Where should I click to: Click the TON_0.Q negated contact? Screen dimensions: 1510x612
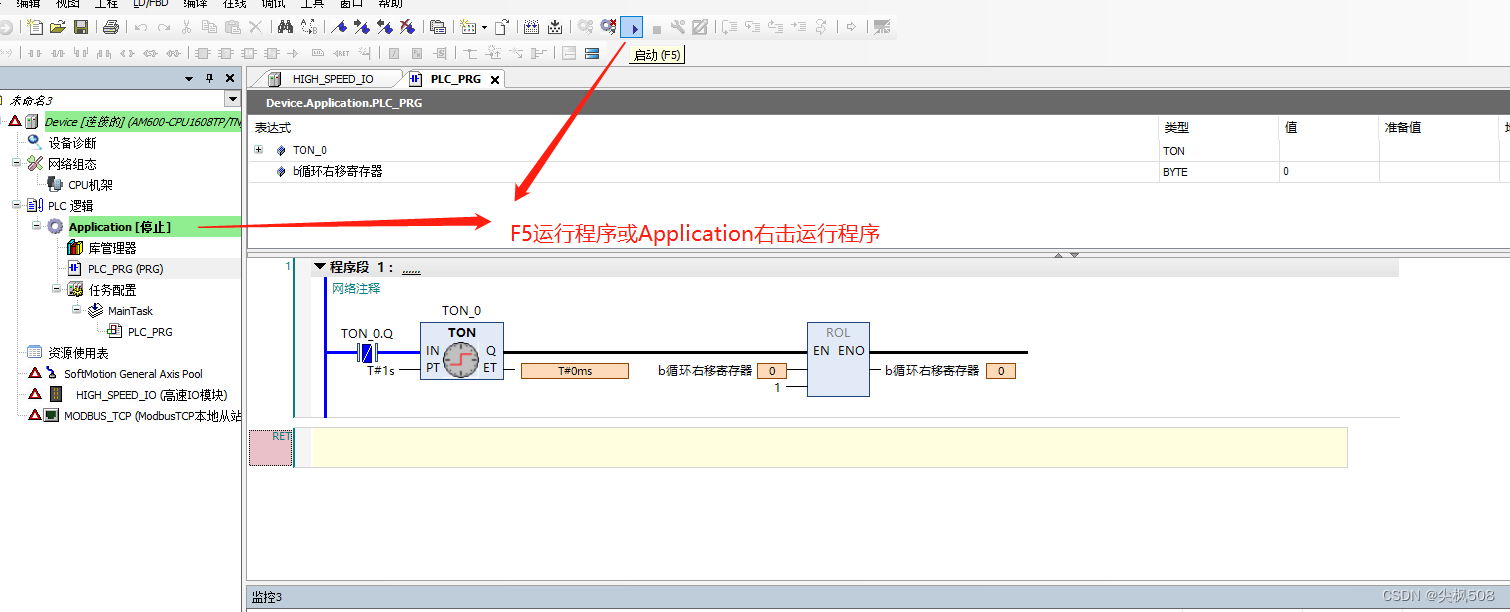[x=367, y=352]
